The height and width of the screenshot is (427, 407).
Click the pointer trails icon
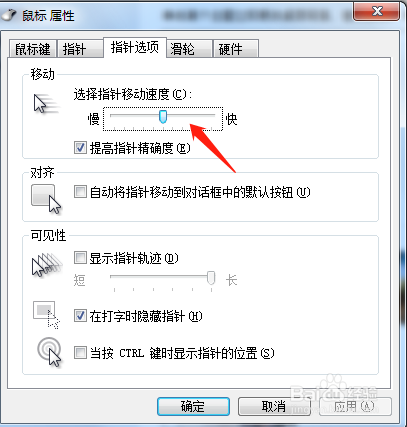pos(47,265)
